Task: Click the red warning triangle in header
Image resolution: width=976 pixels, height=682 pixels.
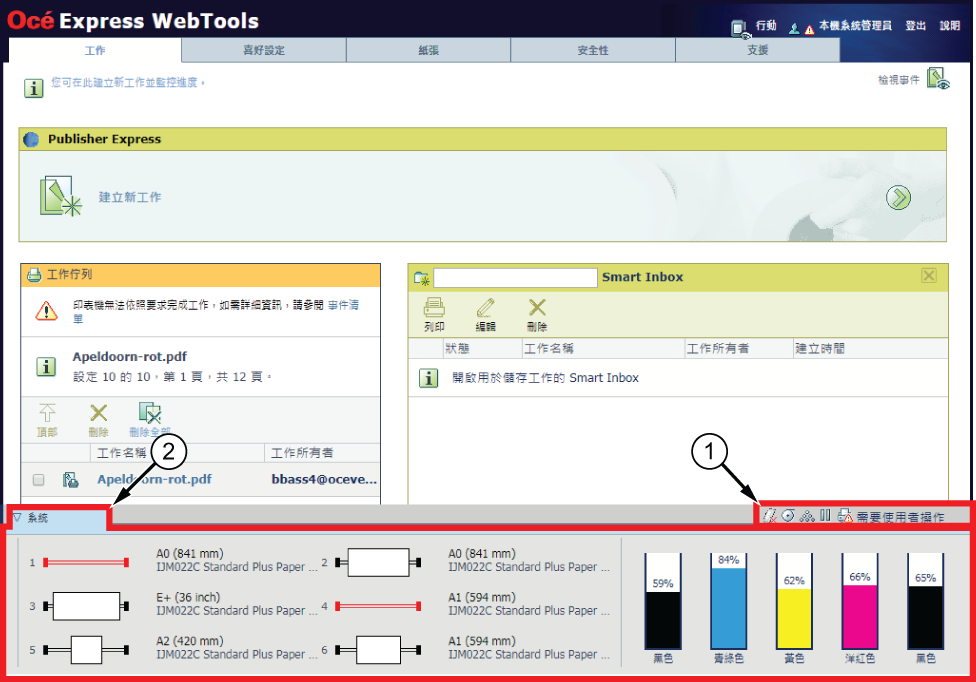Action: [x=809, y=29]
